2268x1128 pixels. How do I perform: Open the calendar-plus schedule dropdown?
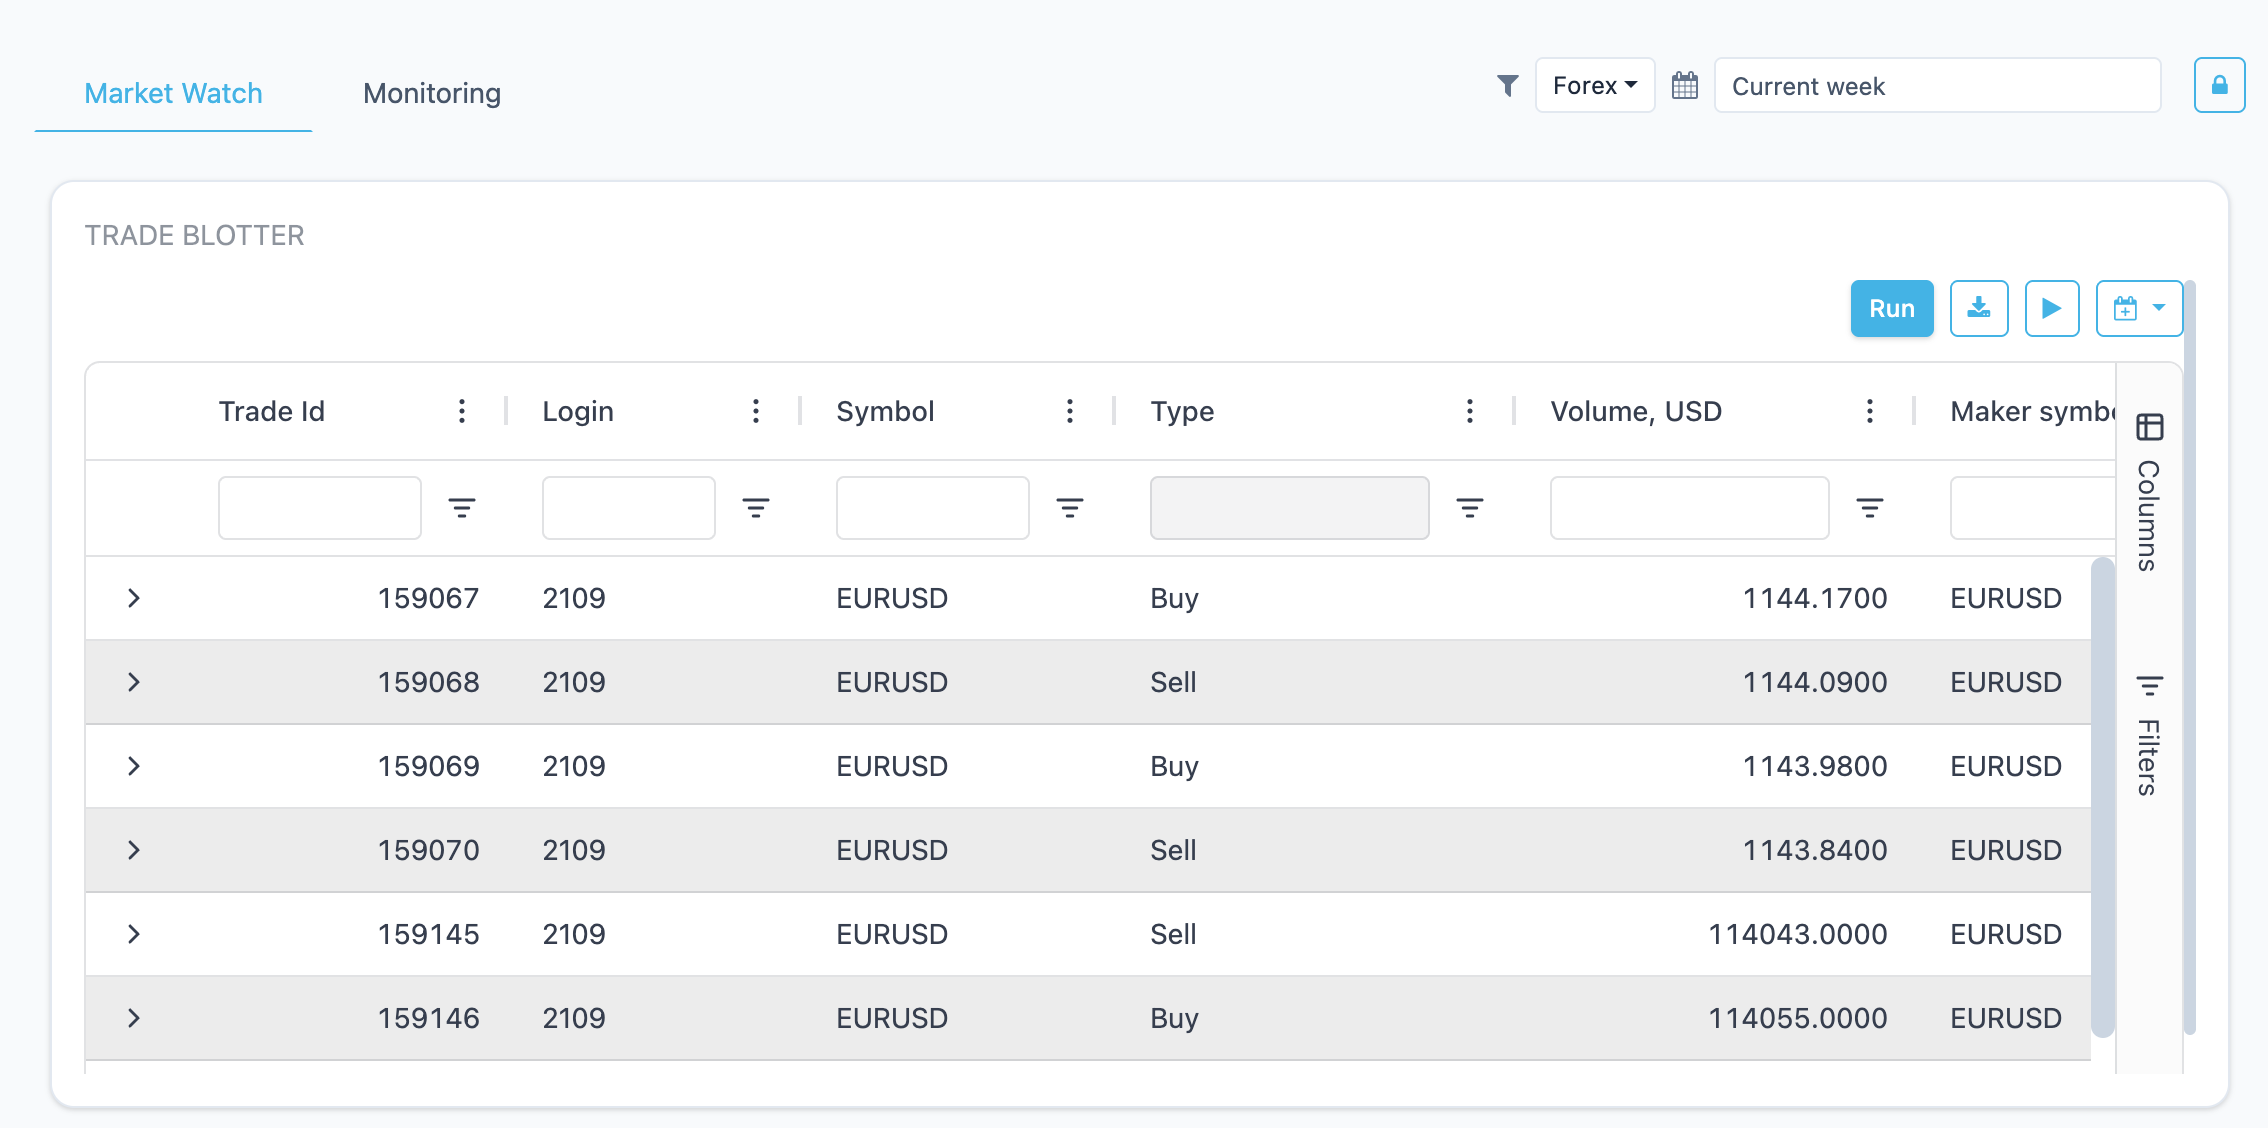point(2139,308)
